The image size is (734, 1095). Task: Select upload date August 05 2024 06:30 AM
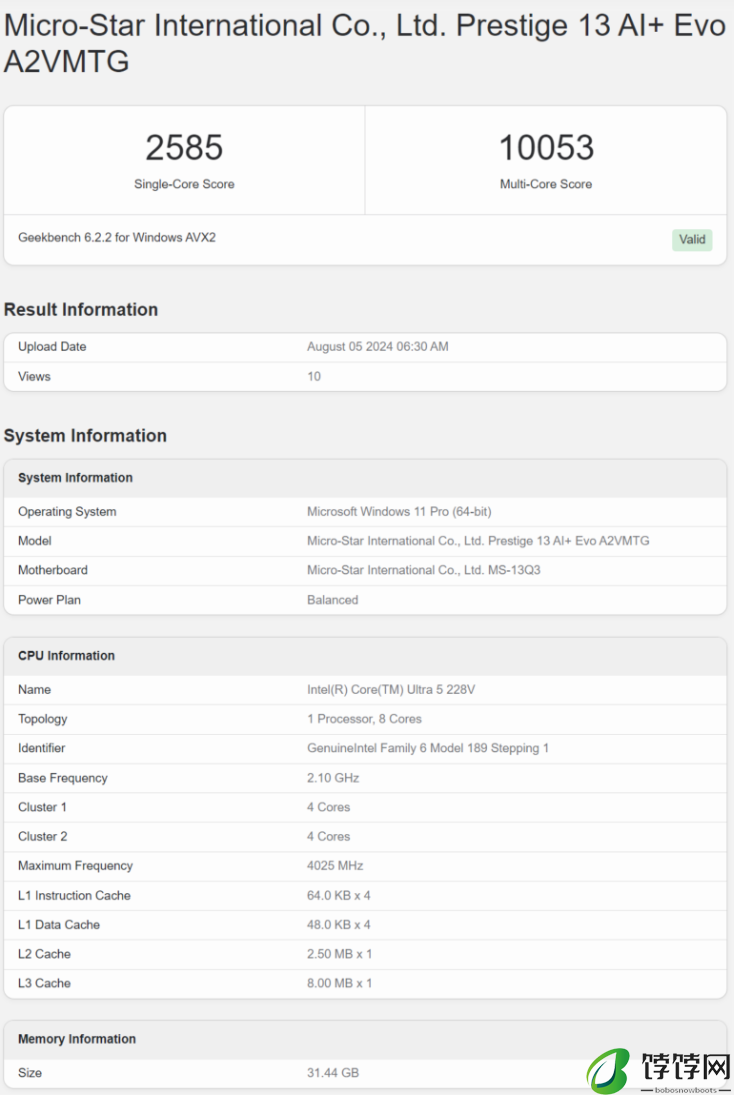pyautogui.click(x=378, y=347)
